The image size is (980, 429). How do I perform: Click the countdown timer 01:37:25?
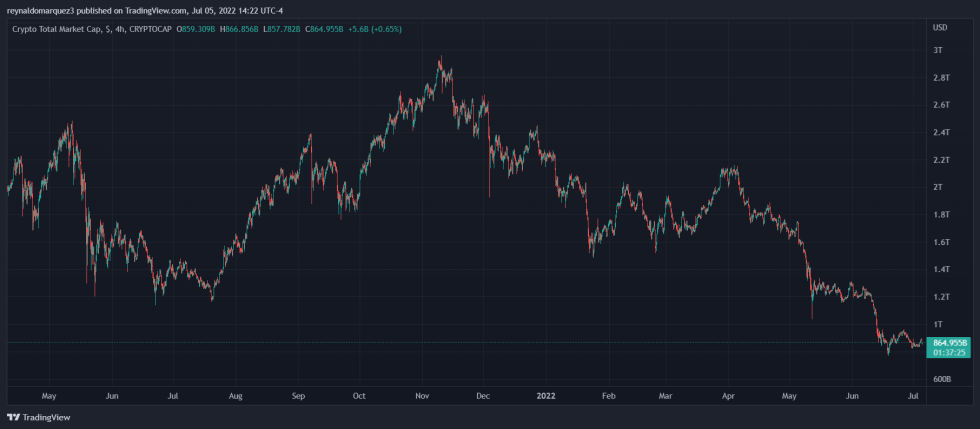951,352
